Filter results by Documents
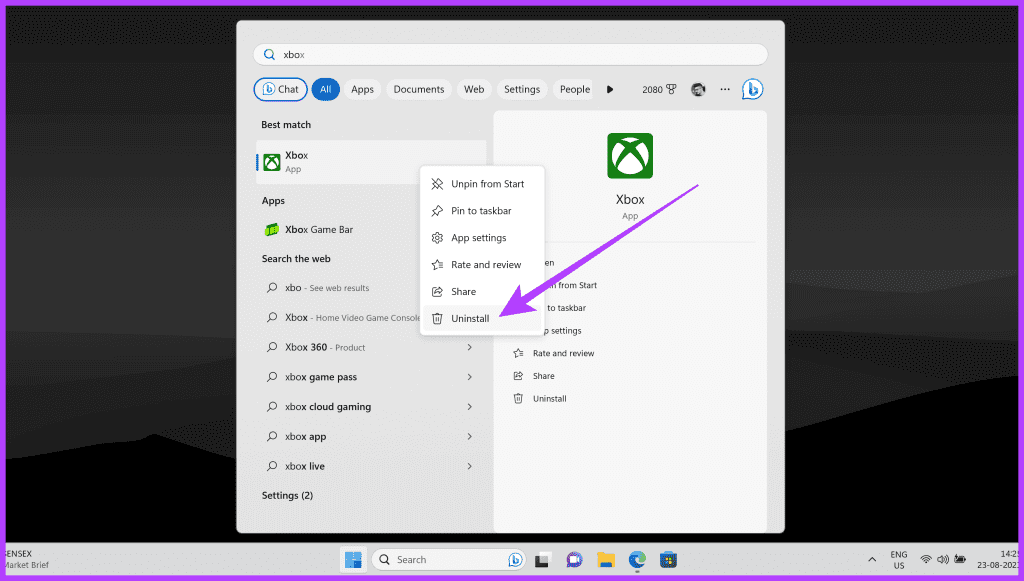This screenshot has width=1024, height=581. [x=419, y=89]
